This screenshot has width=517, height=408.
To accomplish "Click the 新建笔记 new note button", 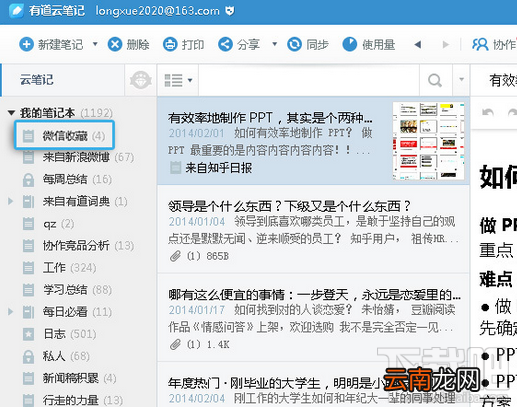I will point(51,44).
